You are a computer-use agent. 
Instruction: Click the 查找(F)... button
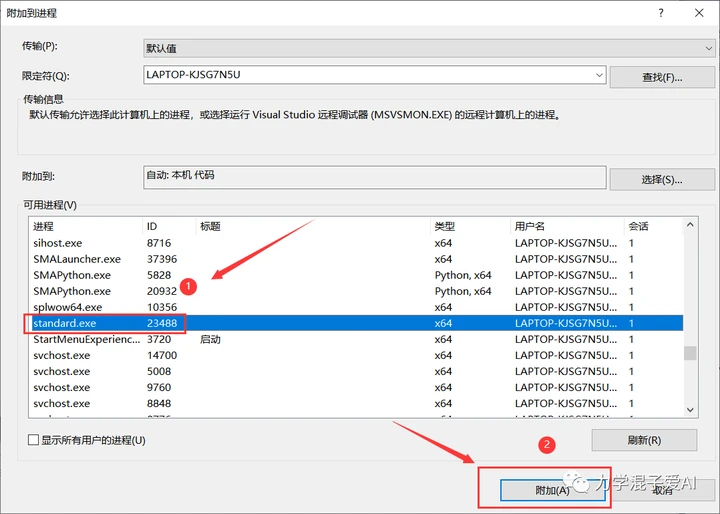pyautogui.click(x=662, y=78)
